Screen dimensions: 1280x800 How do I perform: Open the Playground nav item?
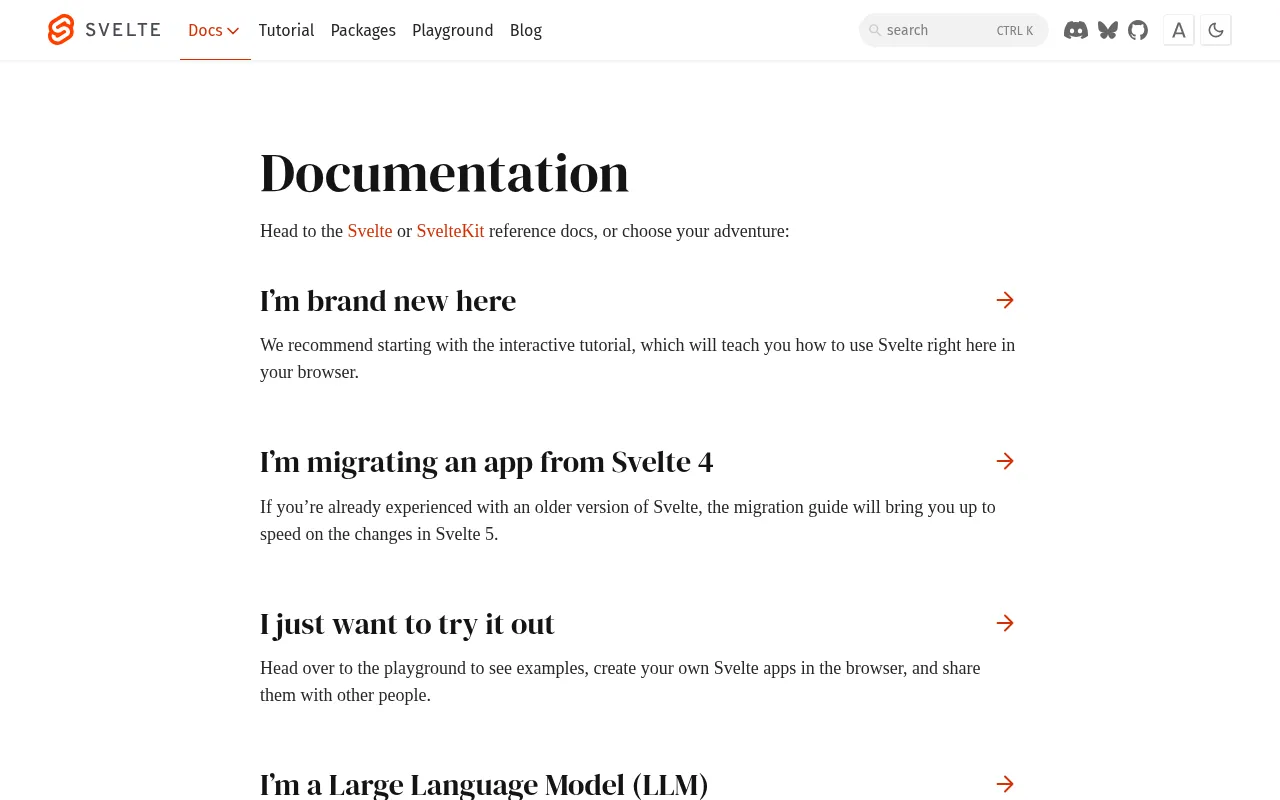click(452, 30)
